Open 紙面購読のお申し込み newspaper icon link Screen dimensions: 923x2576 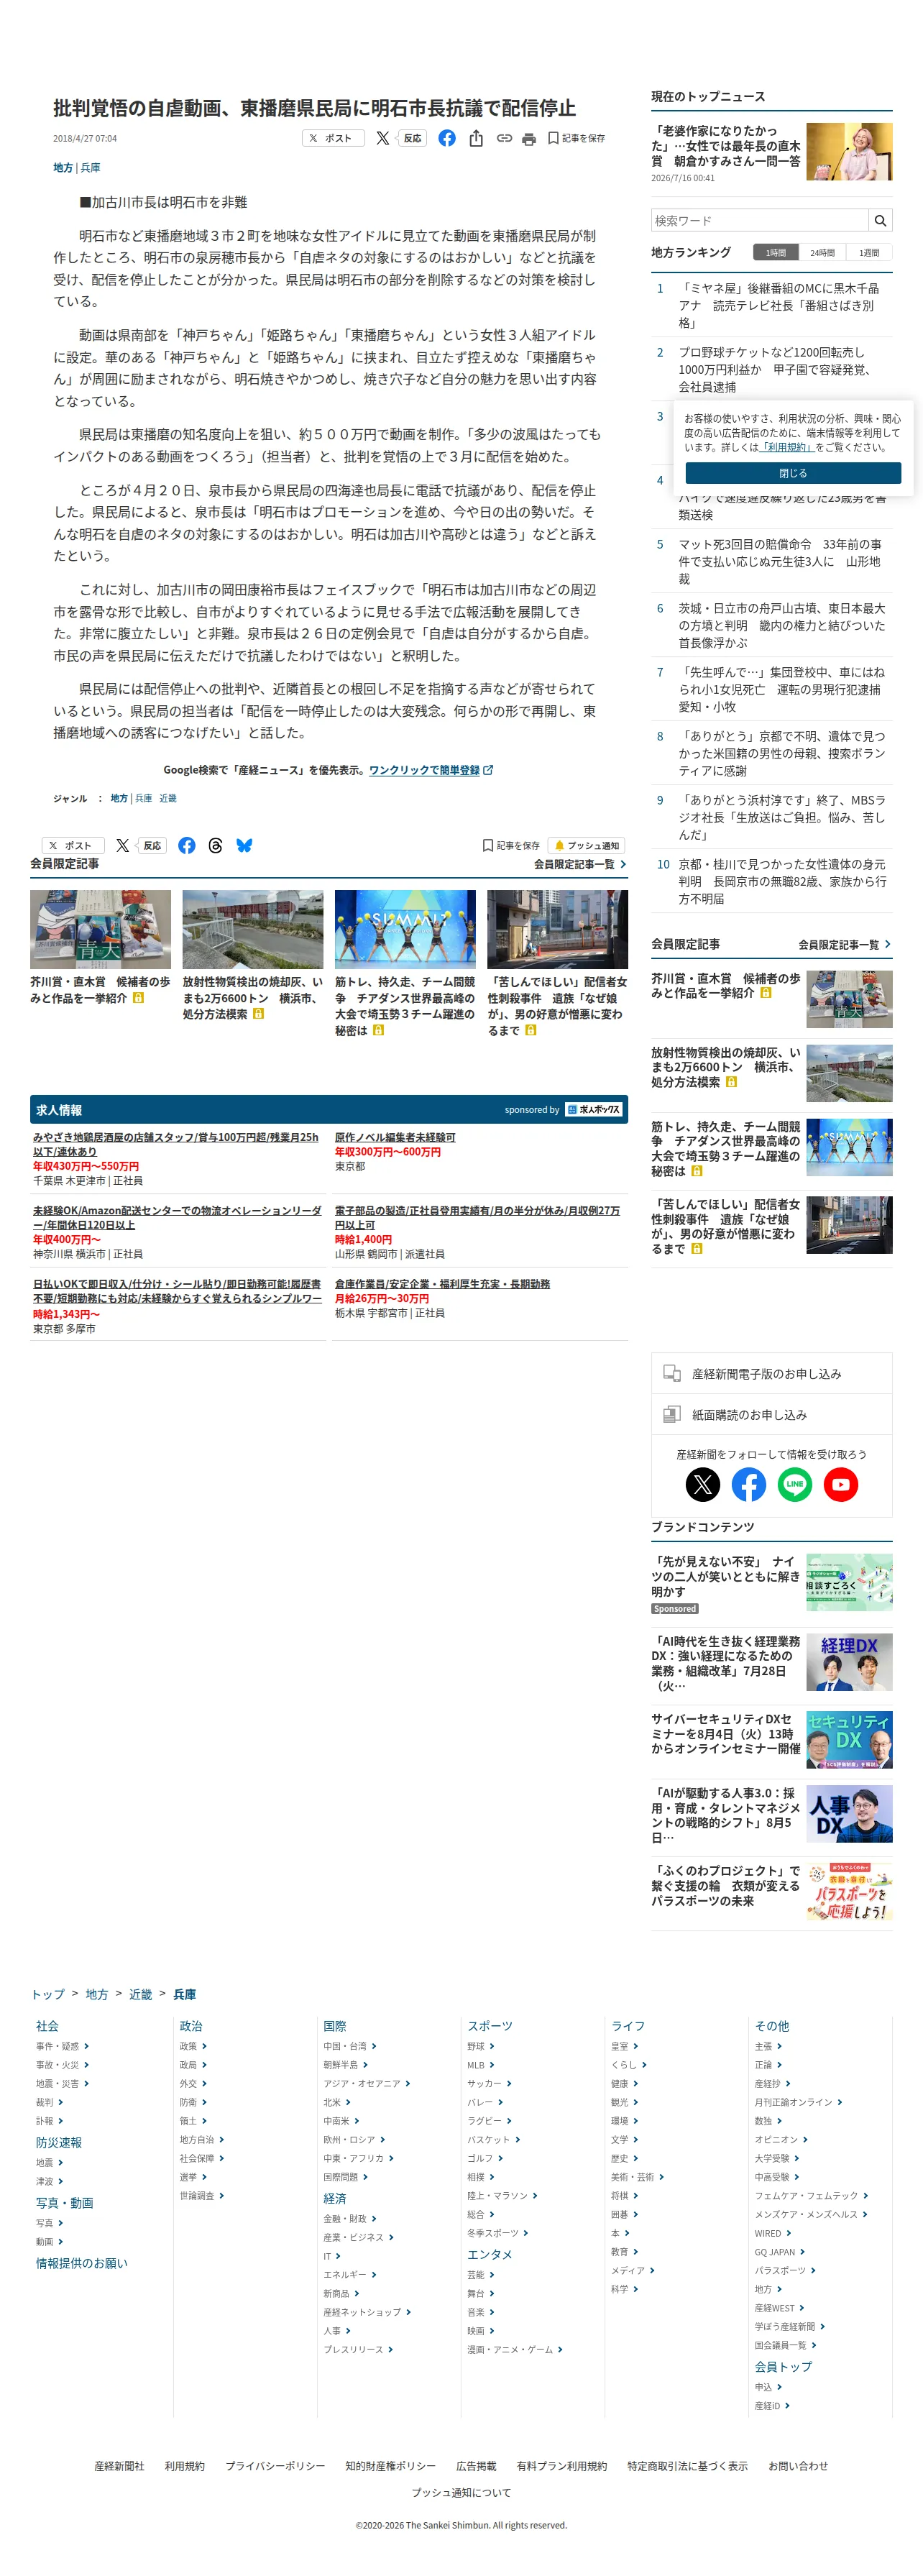[771, 1414]
